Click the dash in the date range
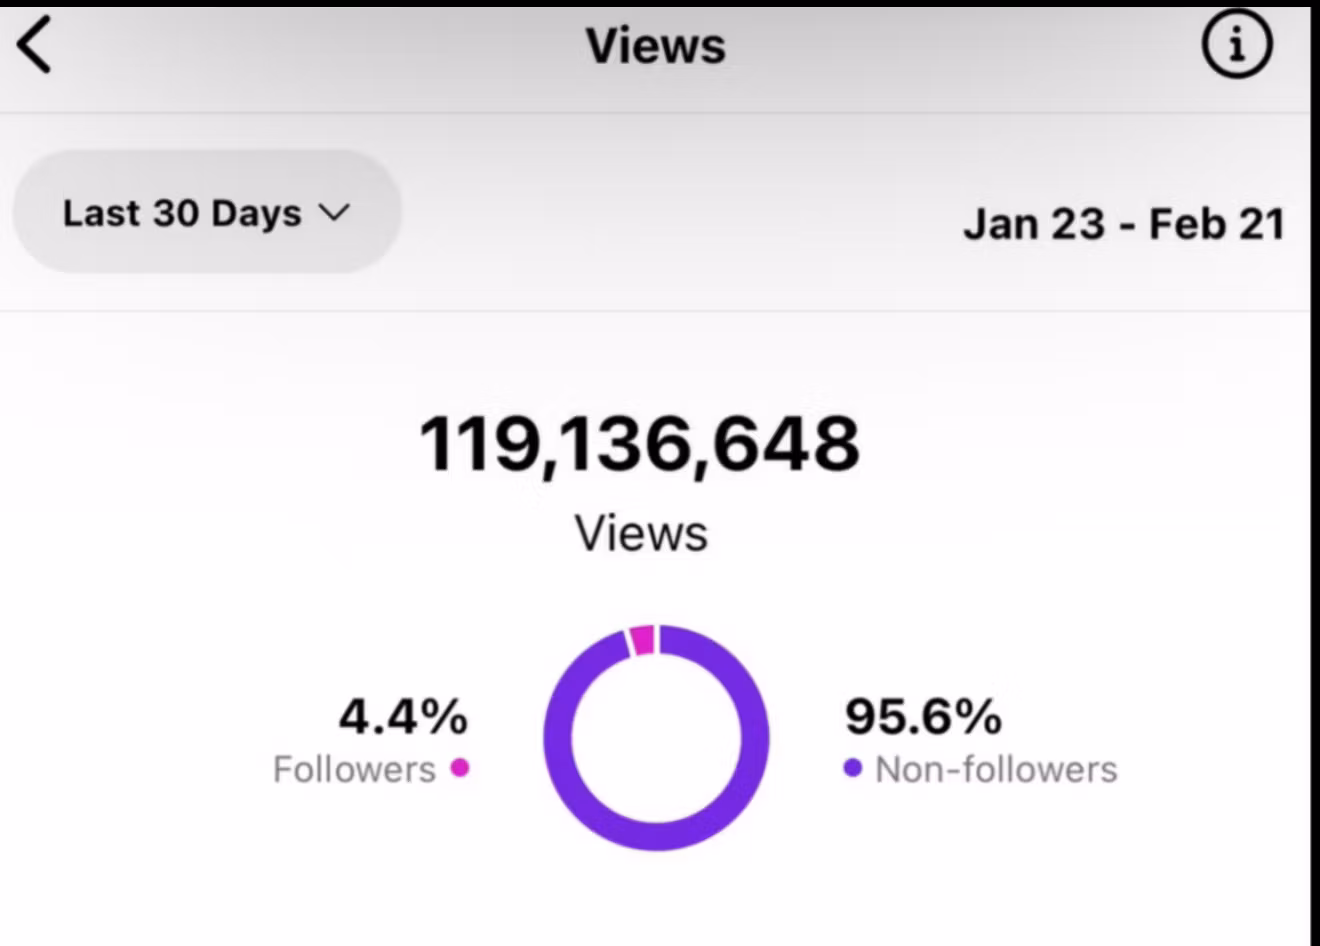 click(x=1127, y=226)
